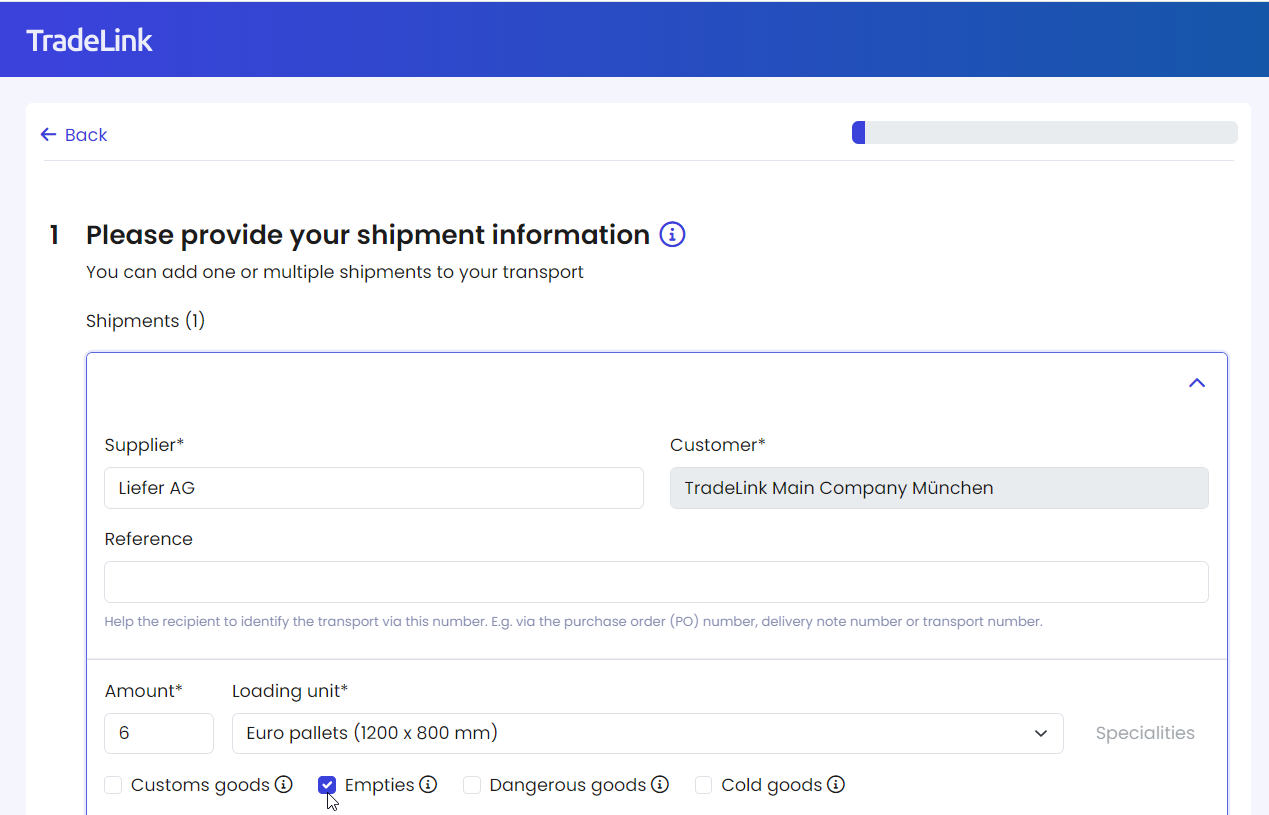Open shipment information info icon
Viewport: 1269px width, 815px height.
coord(672,235)
